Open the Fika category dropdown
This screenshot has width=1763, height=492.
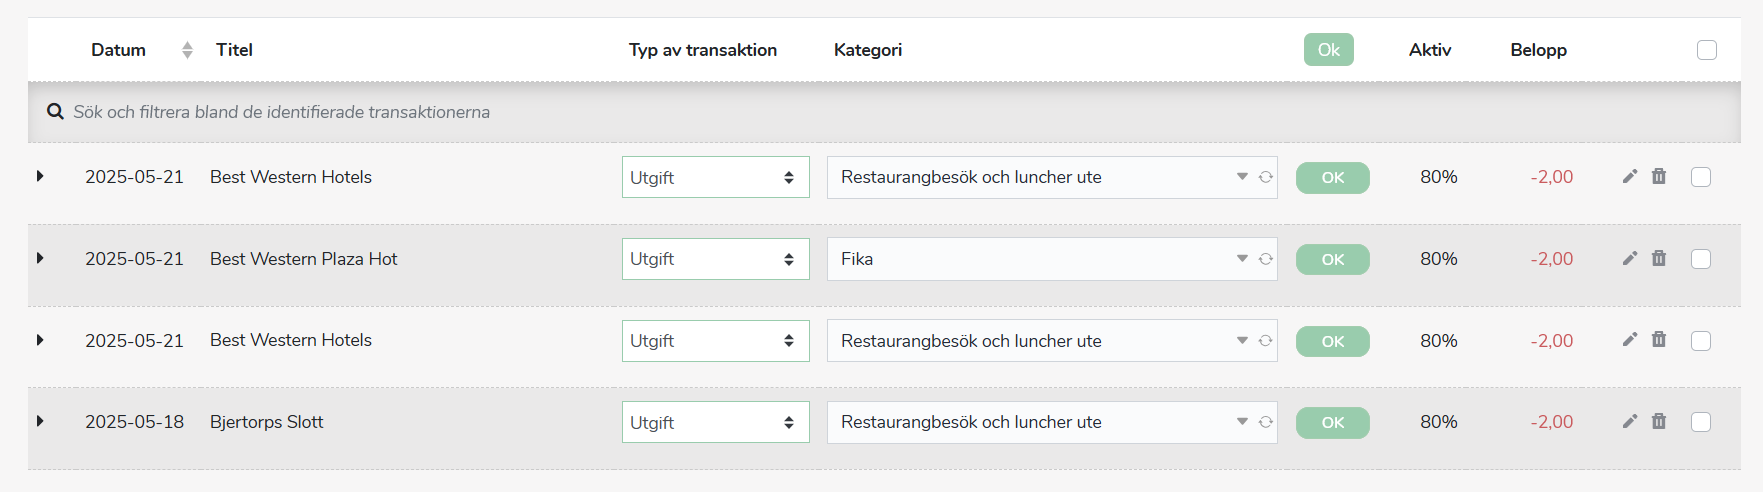1052,259
